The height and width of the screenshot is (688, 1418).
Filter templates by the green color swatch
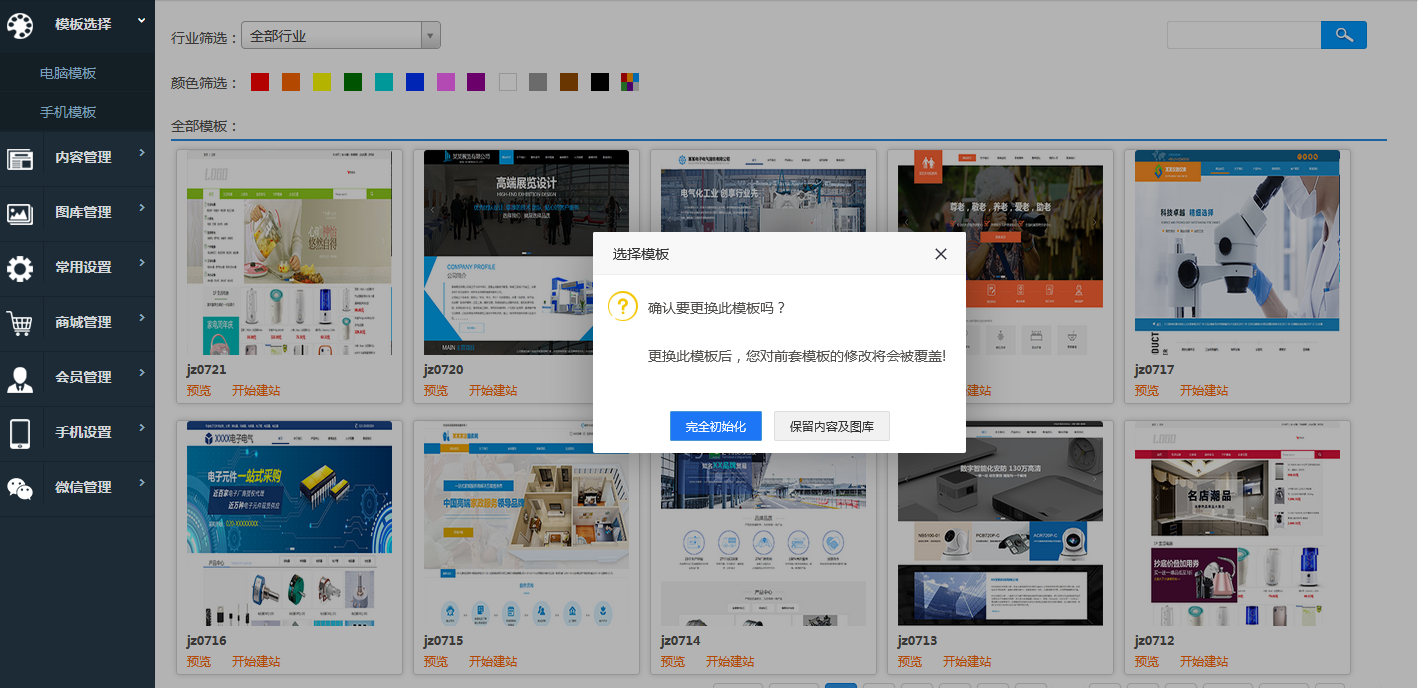353,82
